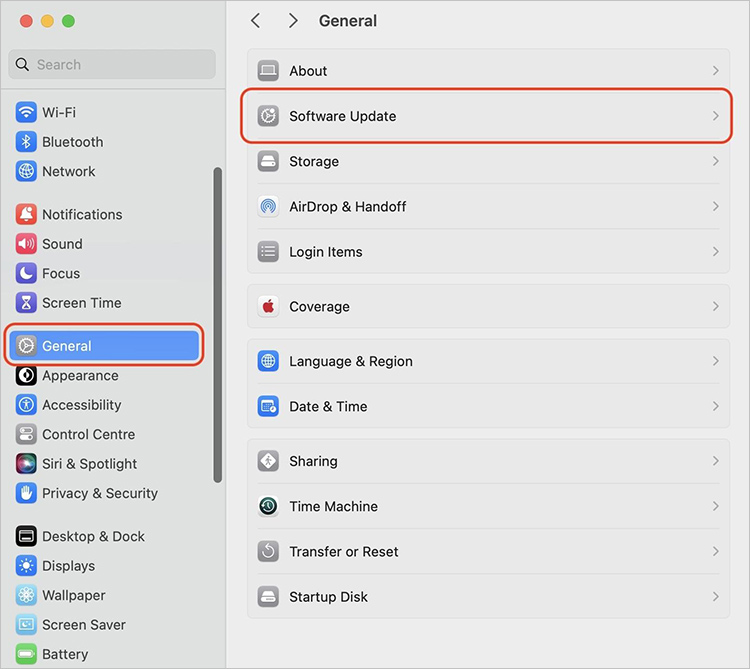The height and width of the screenshot is (669, 750).
Task: Go forward with the right arrow
Action: (293, 21)
